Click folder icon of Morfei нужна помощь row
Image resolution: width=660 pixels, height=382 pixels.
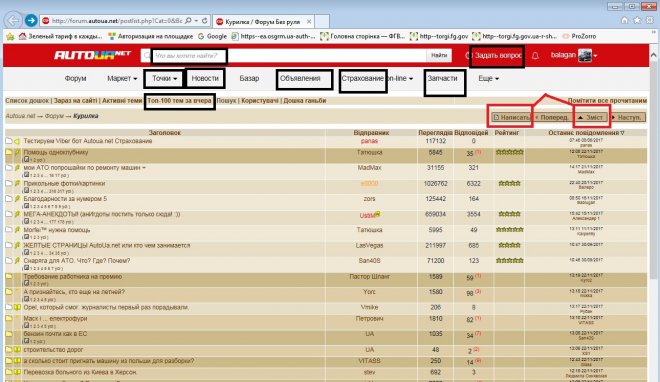point(8,230)
